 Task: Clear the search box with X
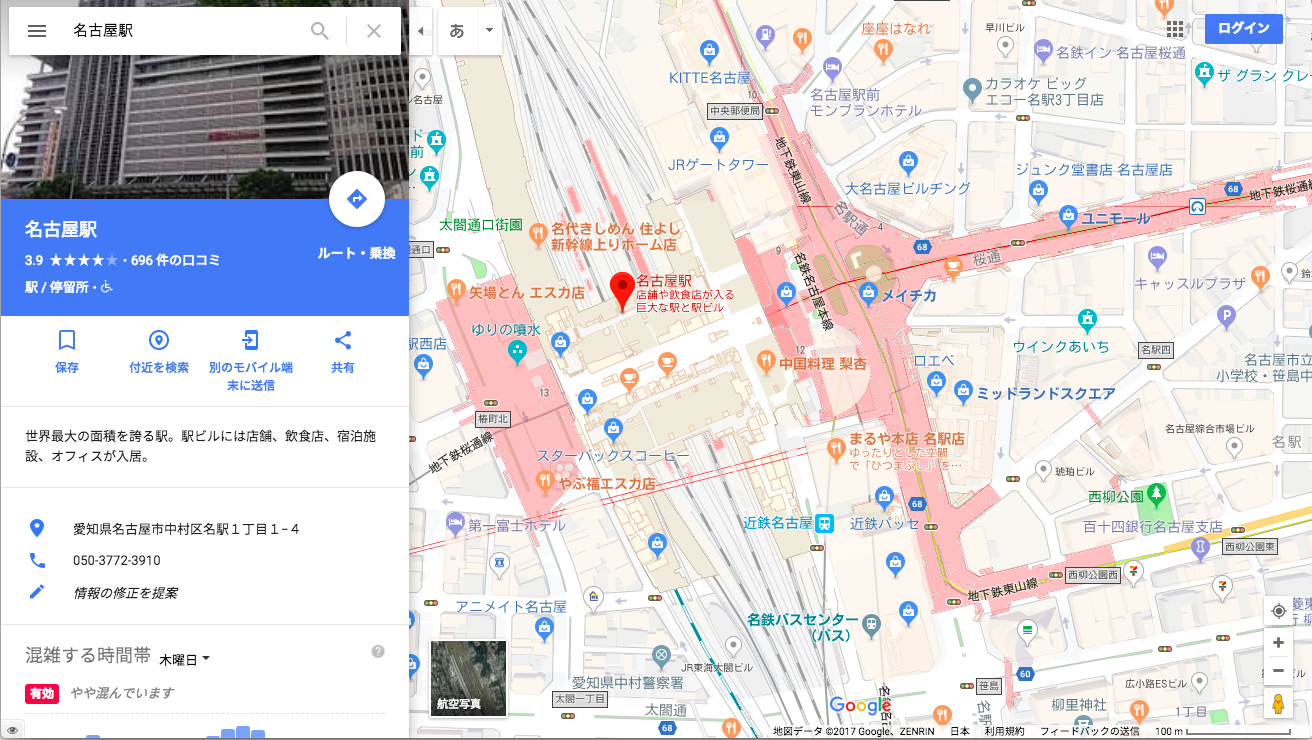click(374, 31)
